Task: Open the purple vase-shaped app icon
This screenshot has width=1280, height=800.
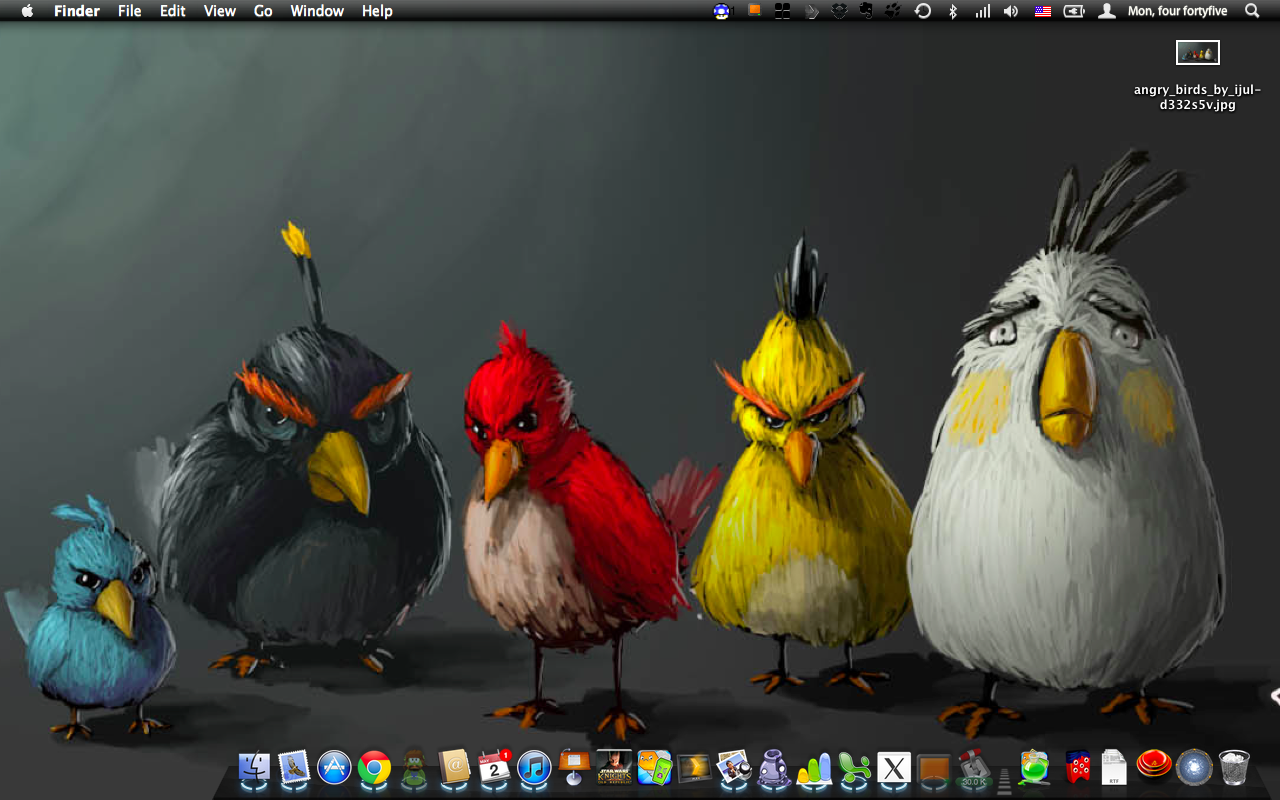Action: tap(774, 767)
